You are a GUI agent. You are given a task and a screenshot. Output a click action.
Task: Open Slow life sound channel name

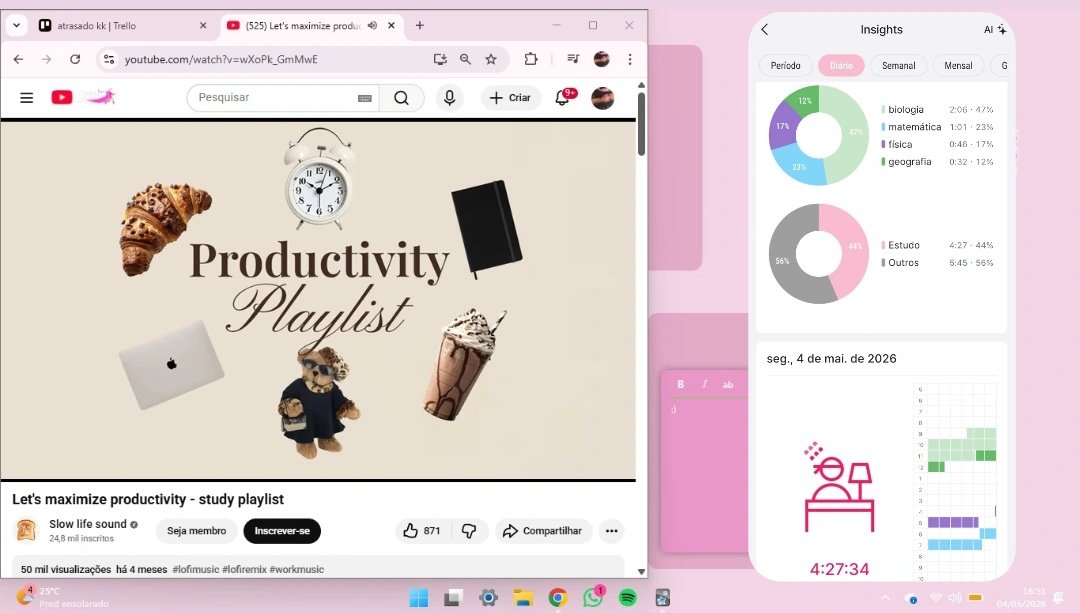87,524
